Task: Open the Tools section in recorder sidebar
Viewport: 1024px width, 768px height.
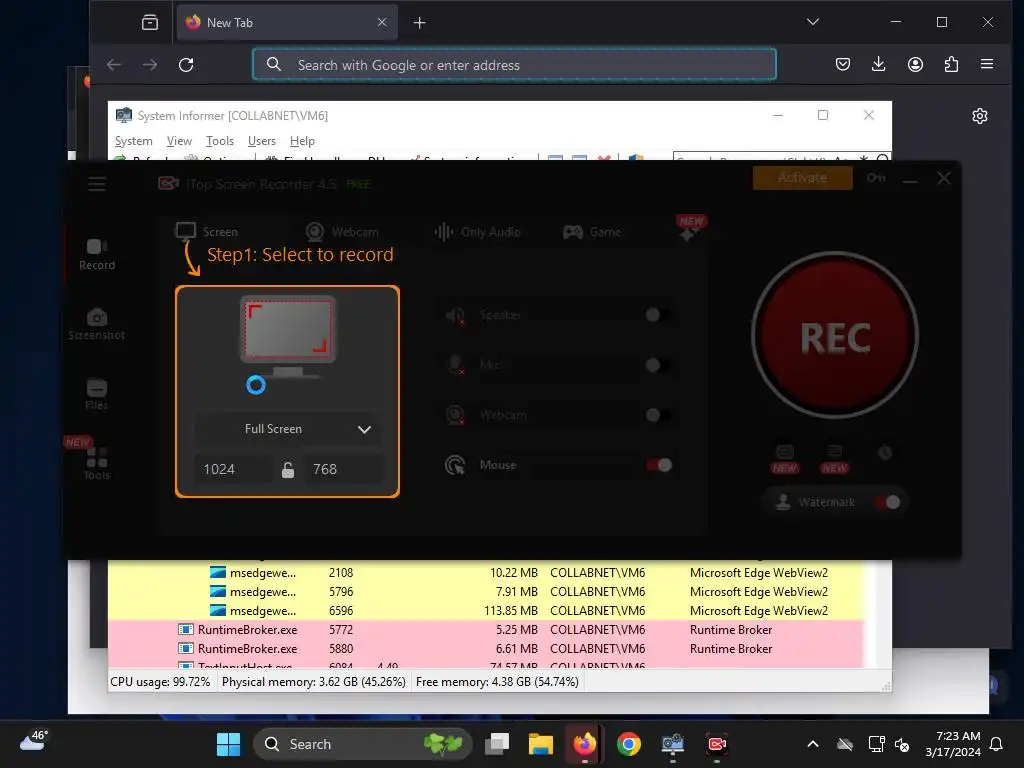Action: (97, 464)
